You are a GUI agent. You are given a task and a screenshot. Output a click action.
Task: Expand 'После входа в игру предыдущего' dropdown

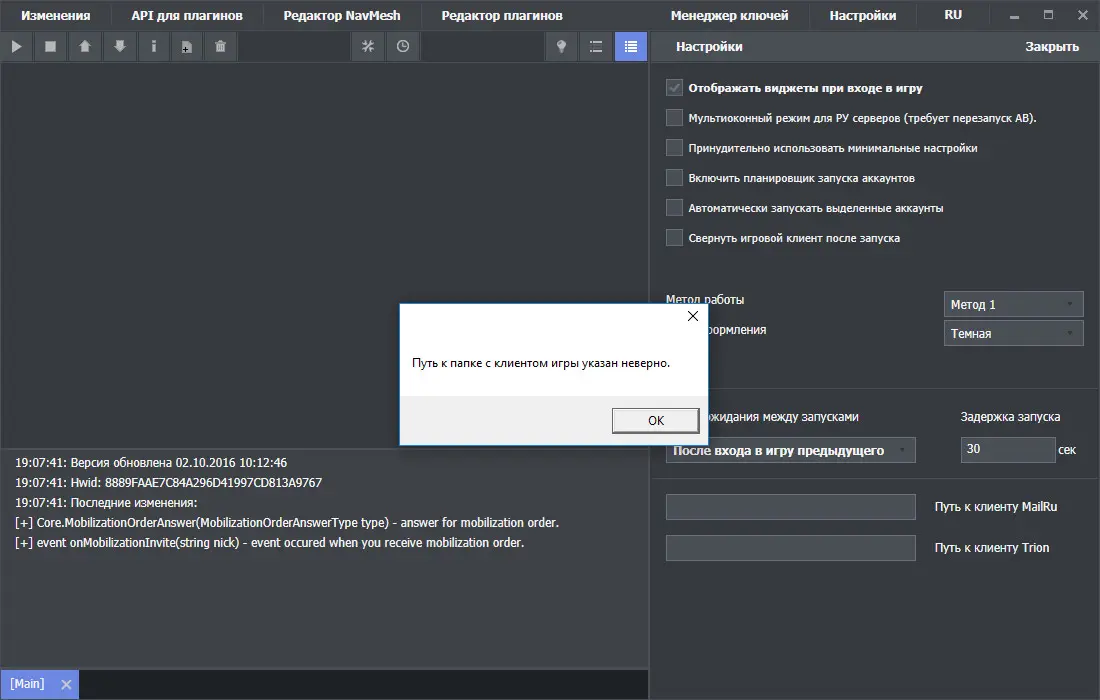coord(790,450)
